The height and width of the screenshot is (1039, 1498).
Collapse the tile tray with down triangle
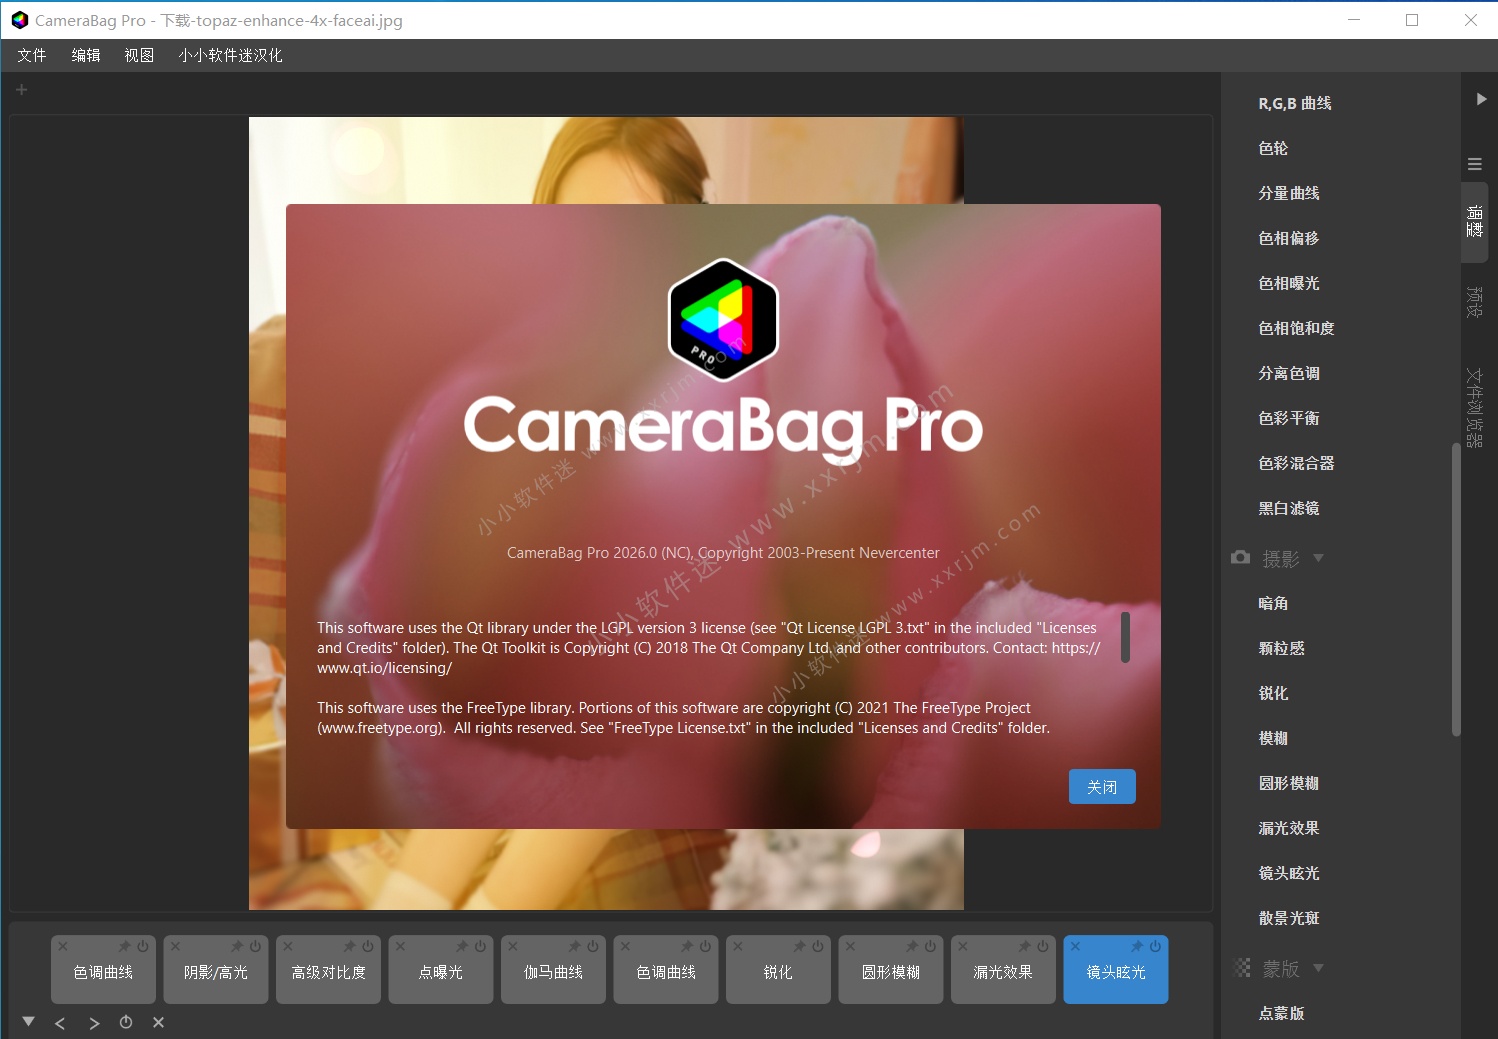pyautogui.click(x=28, y=1022)
